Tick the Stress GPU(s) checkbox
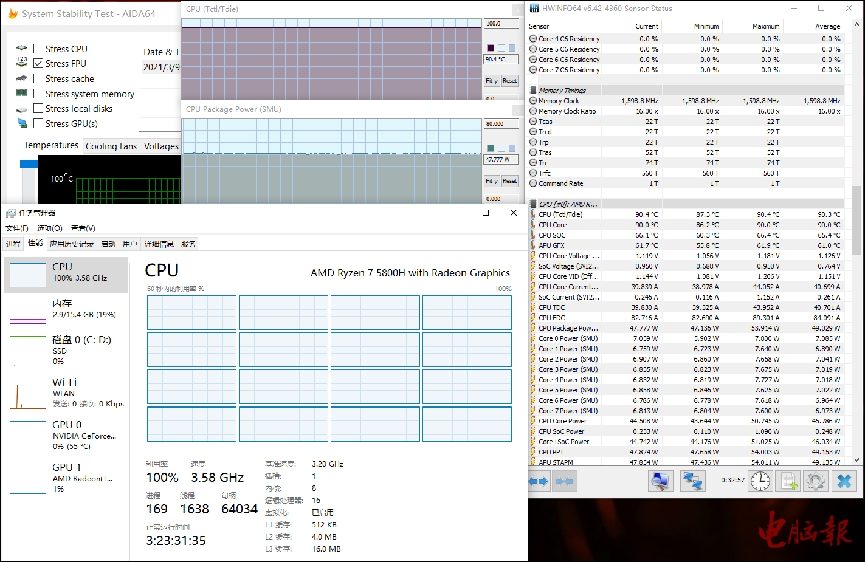The image size is (865, 562). [x=38, y=123]
